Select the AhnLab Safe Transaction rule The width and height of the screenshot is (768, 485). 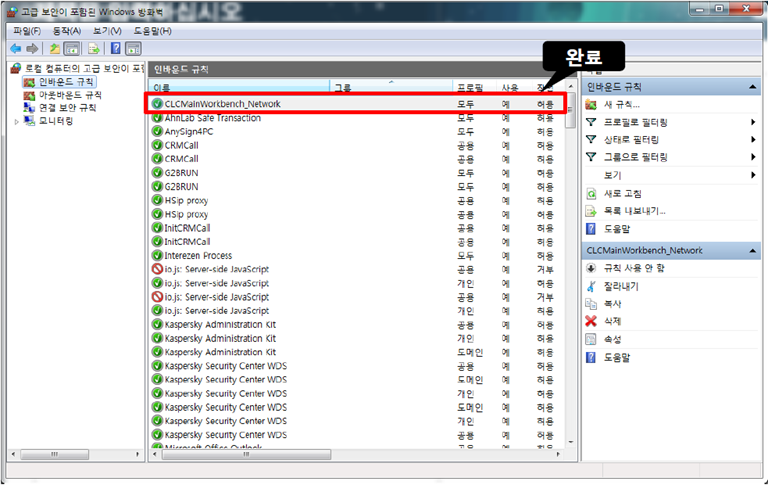213,118
